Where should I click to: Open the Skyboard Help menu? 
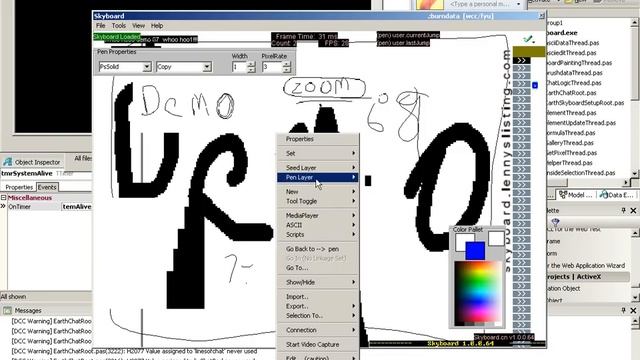157,26
